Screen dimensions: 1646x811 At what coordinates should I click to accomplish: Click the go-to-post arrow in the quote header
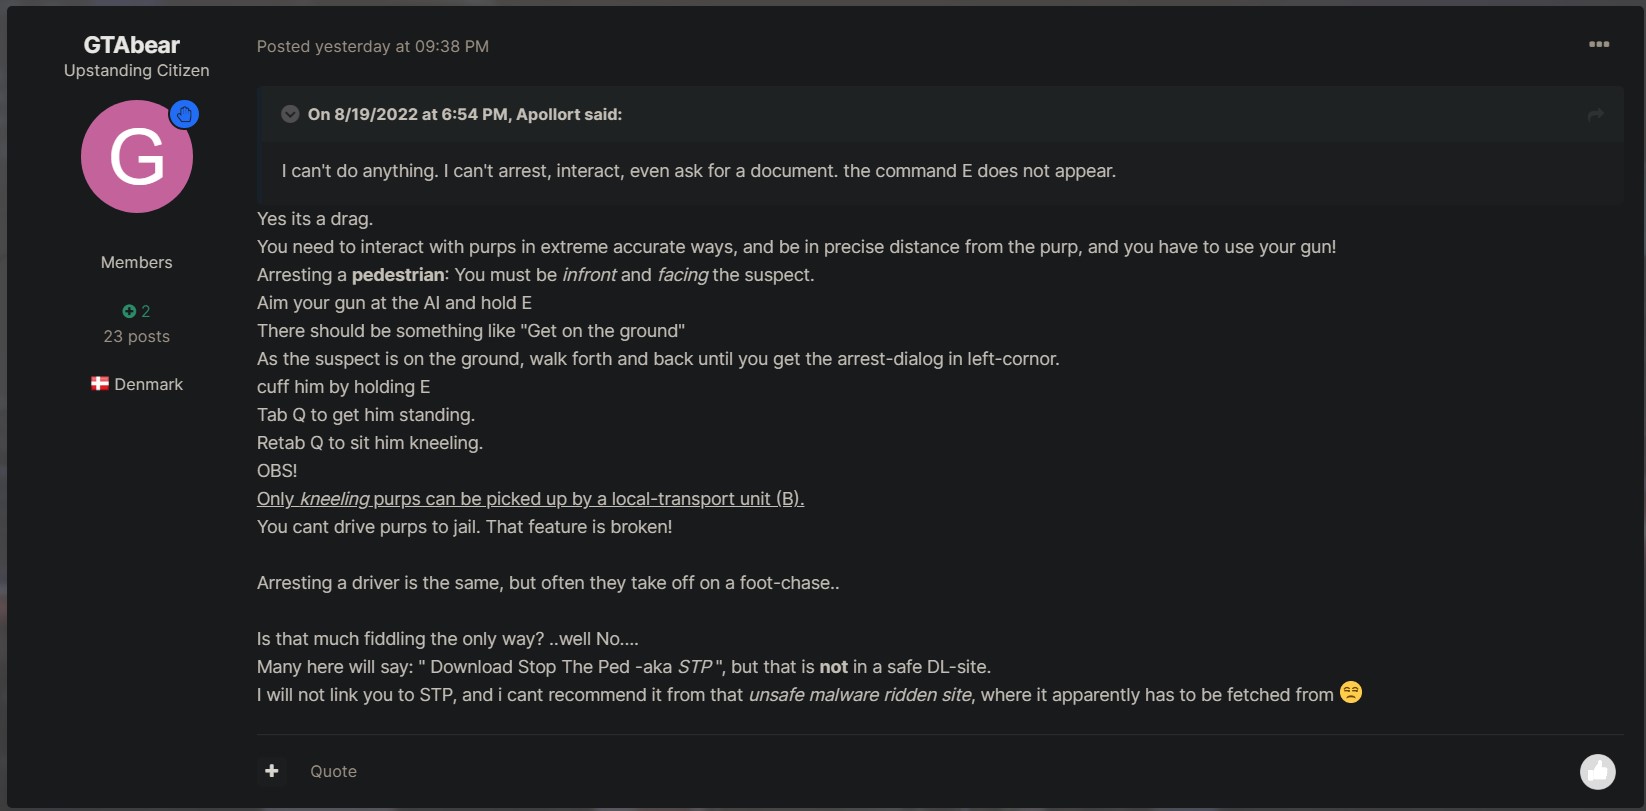pos(1595,115)
